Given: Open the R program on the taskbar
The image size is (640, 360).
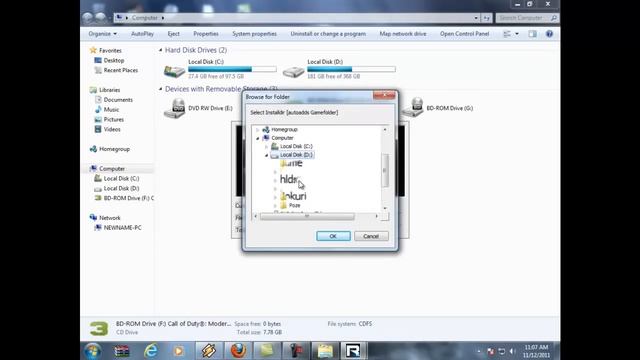Looking at the screenshot, I should pyautogui.click(x=353, y=351).
